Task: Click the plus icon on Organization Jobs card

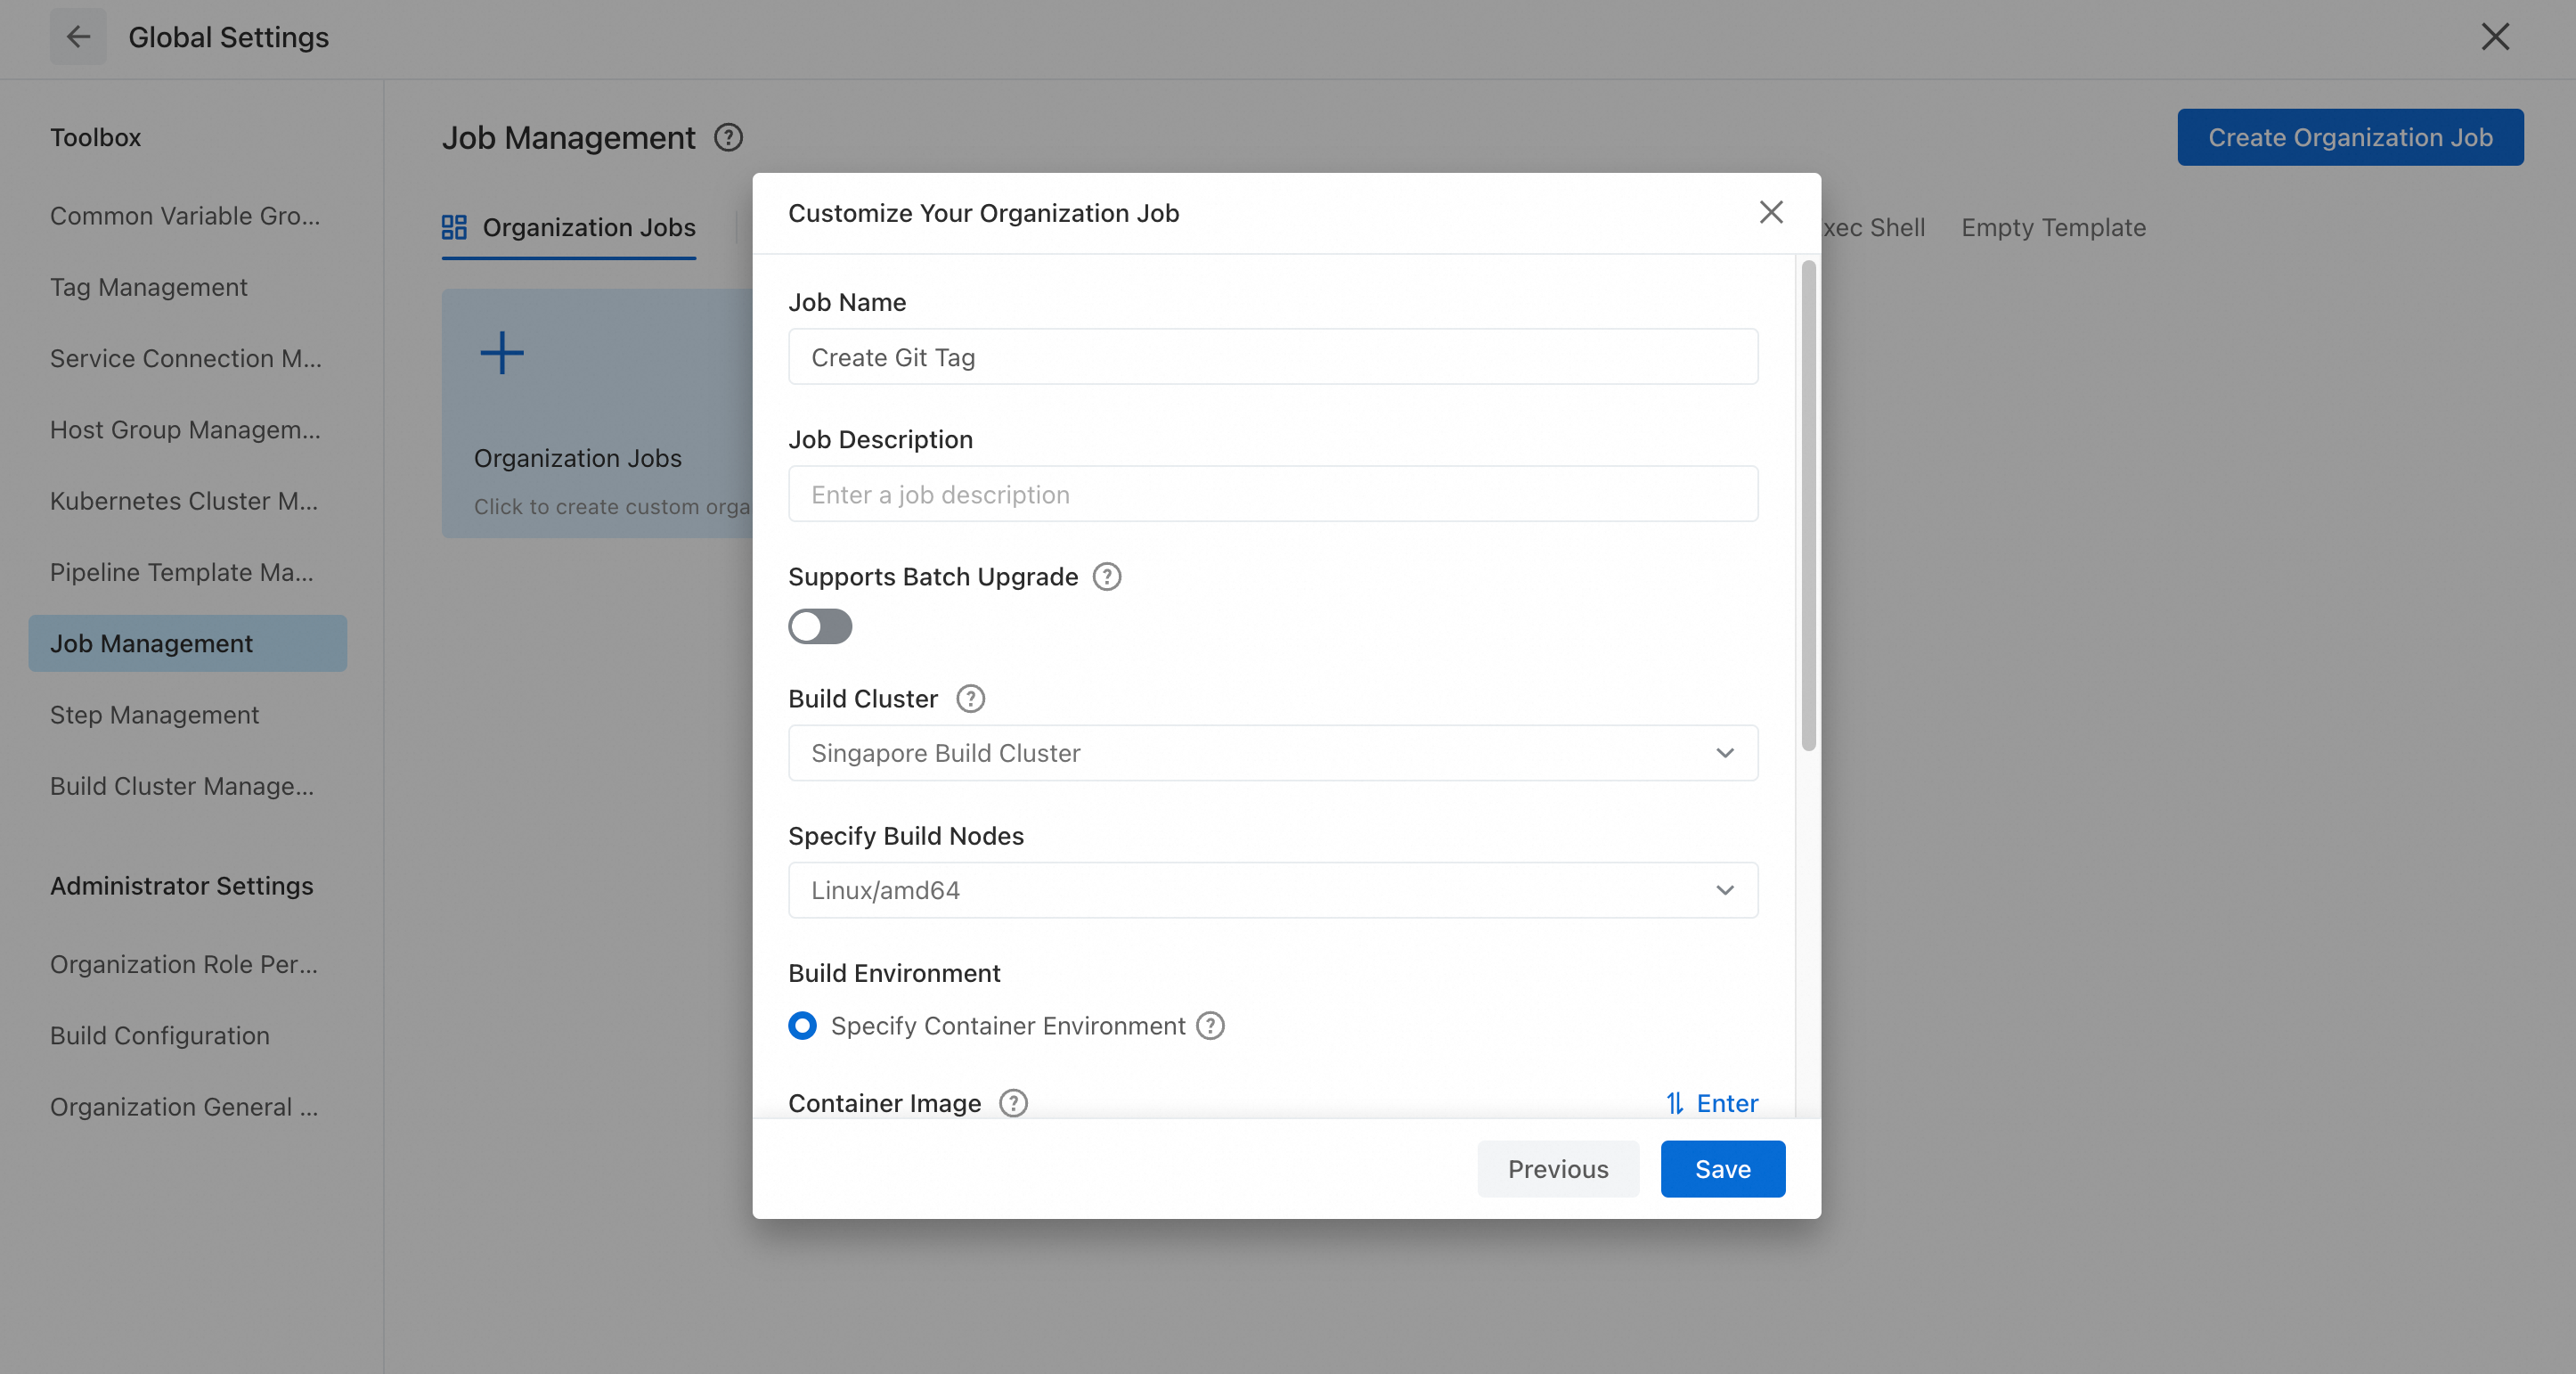Action: click(502, 353)
